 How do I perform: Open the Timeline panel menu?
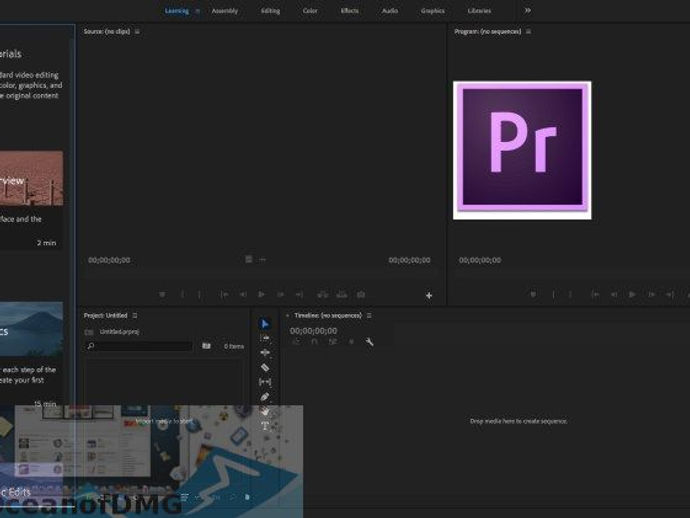tap(369, 316)
